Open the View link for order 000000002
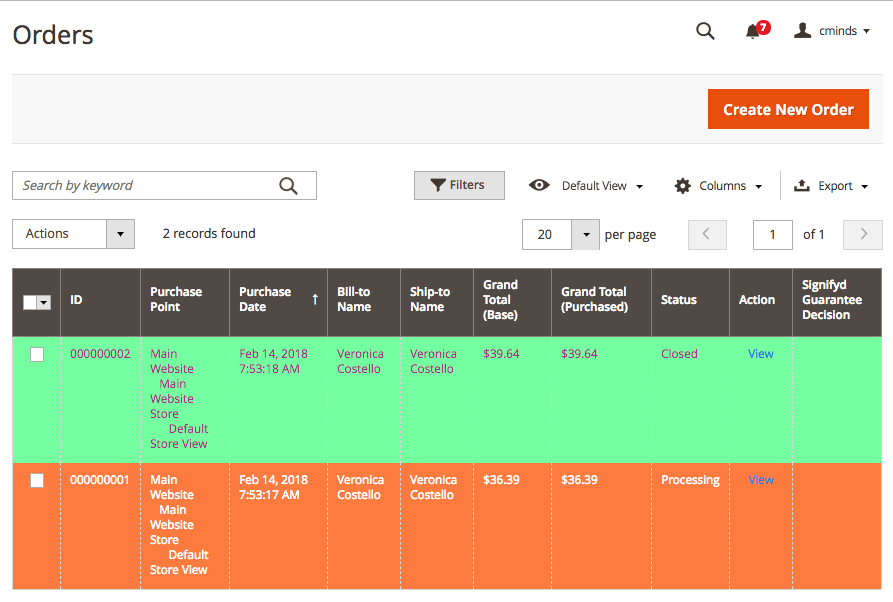Screen dimensions: 893x602 click(760, 354)
